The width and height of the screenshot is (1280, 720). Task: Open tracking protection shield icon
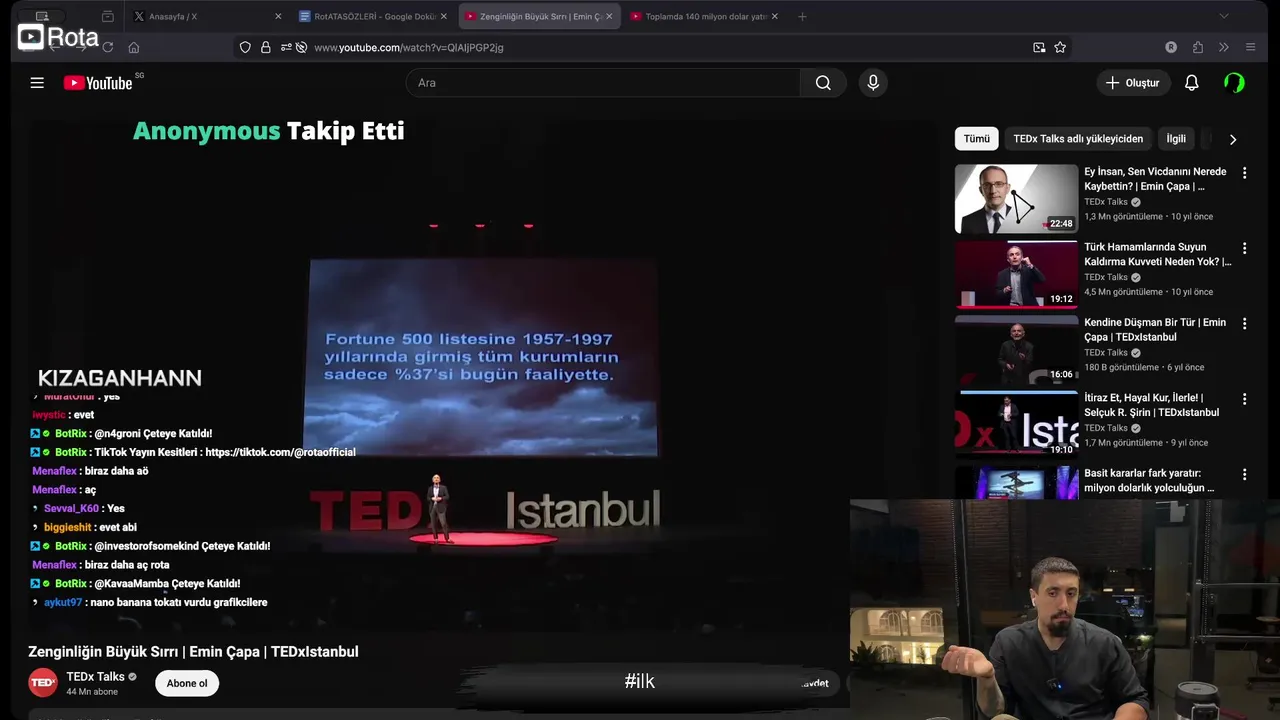245,47
